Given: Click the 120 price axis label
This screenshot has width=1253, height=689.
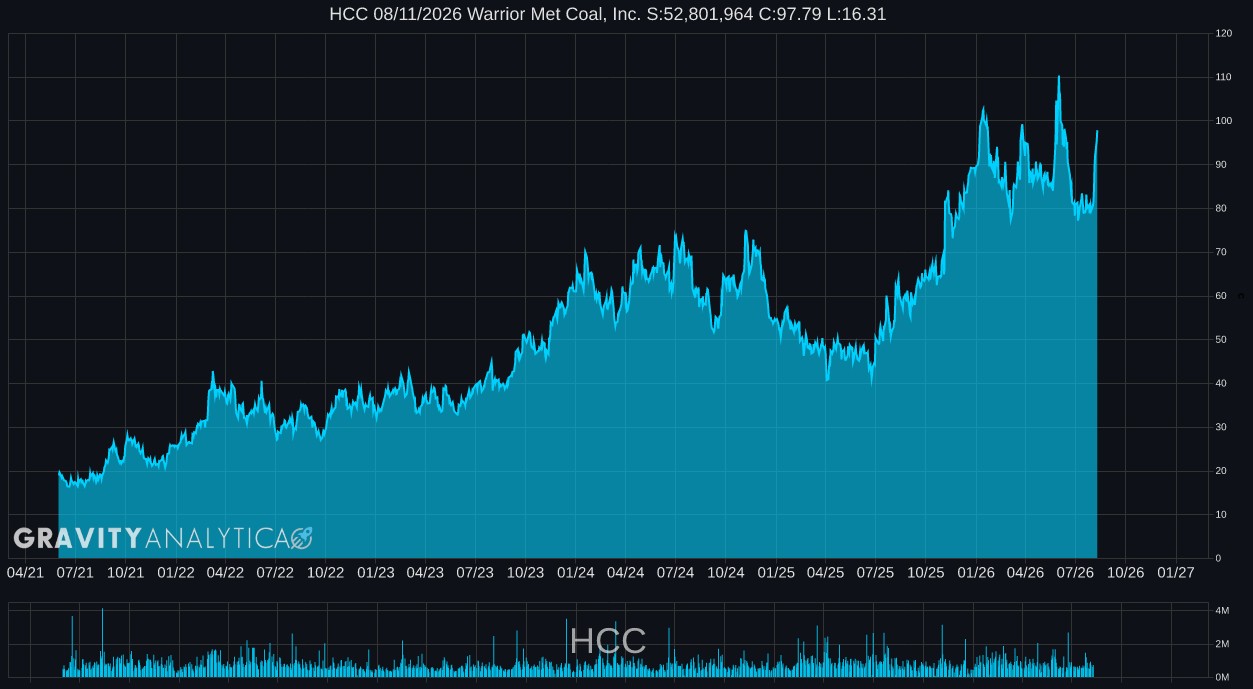Looking at the screenshot, I should (1223, 33).
